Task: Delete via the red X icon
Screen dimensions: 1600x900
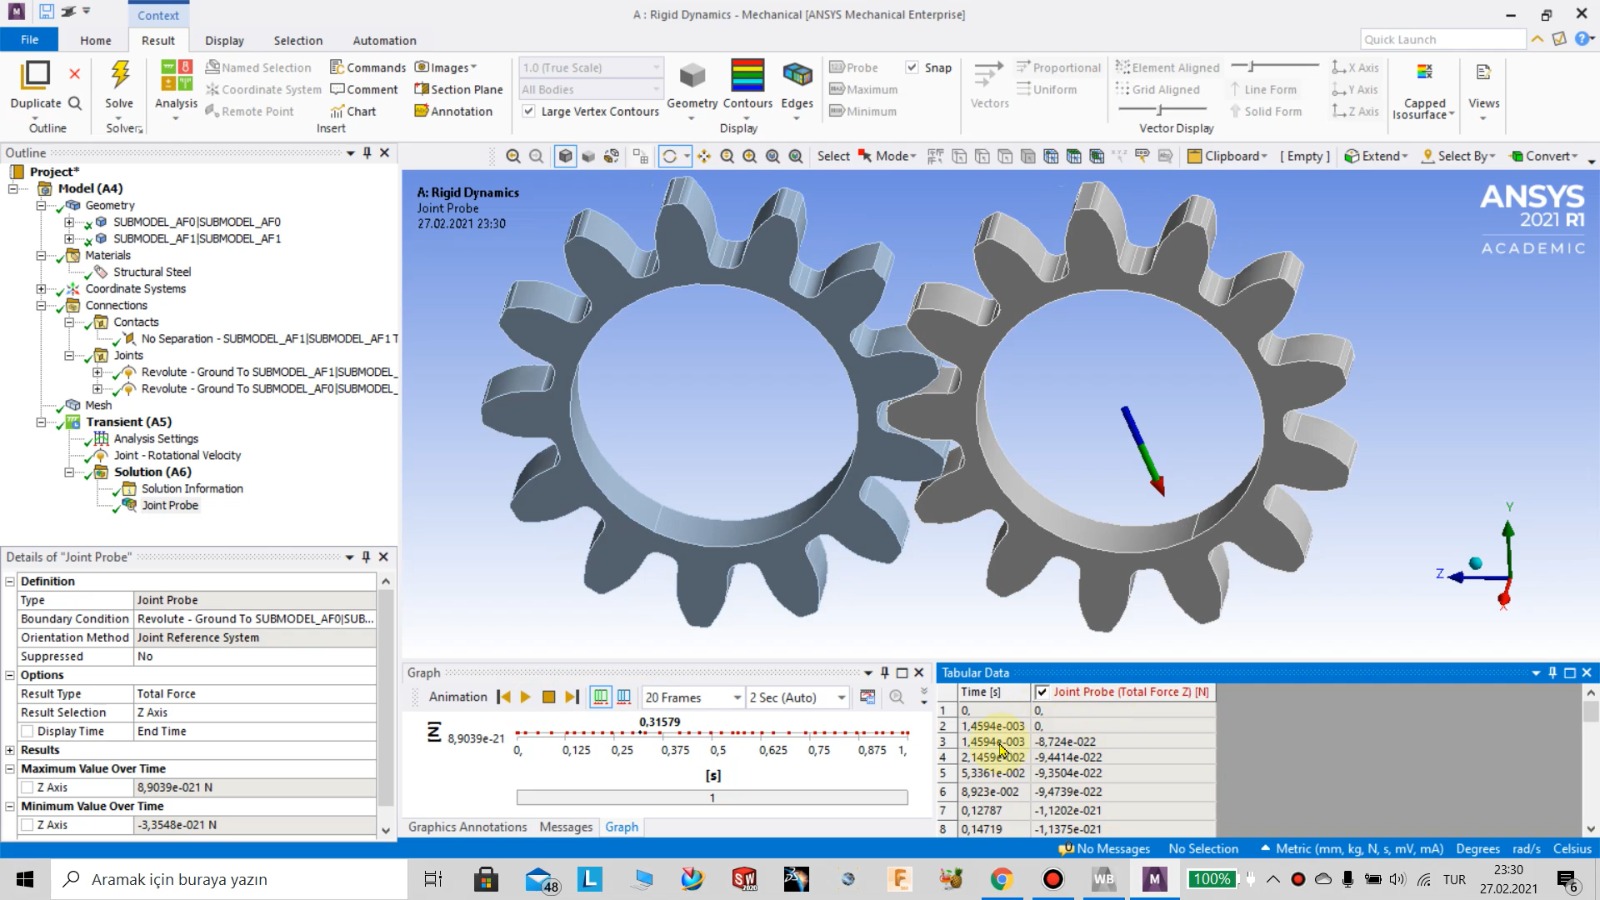Action: point(74,73)
